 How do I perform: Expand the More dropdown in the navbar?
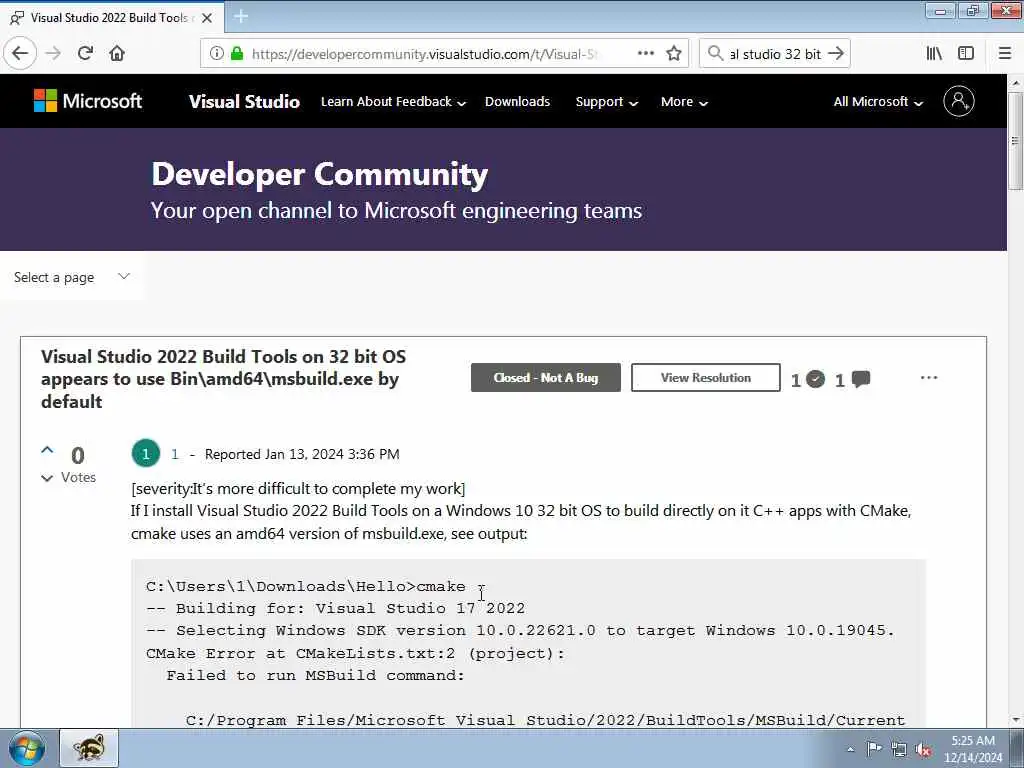tap(684, 102)
